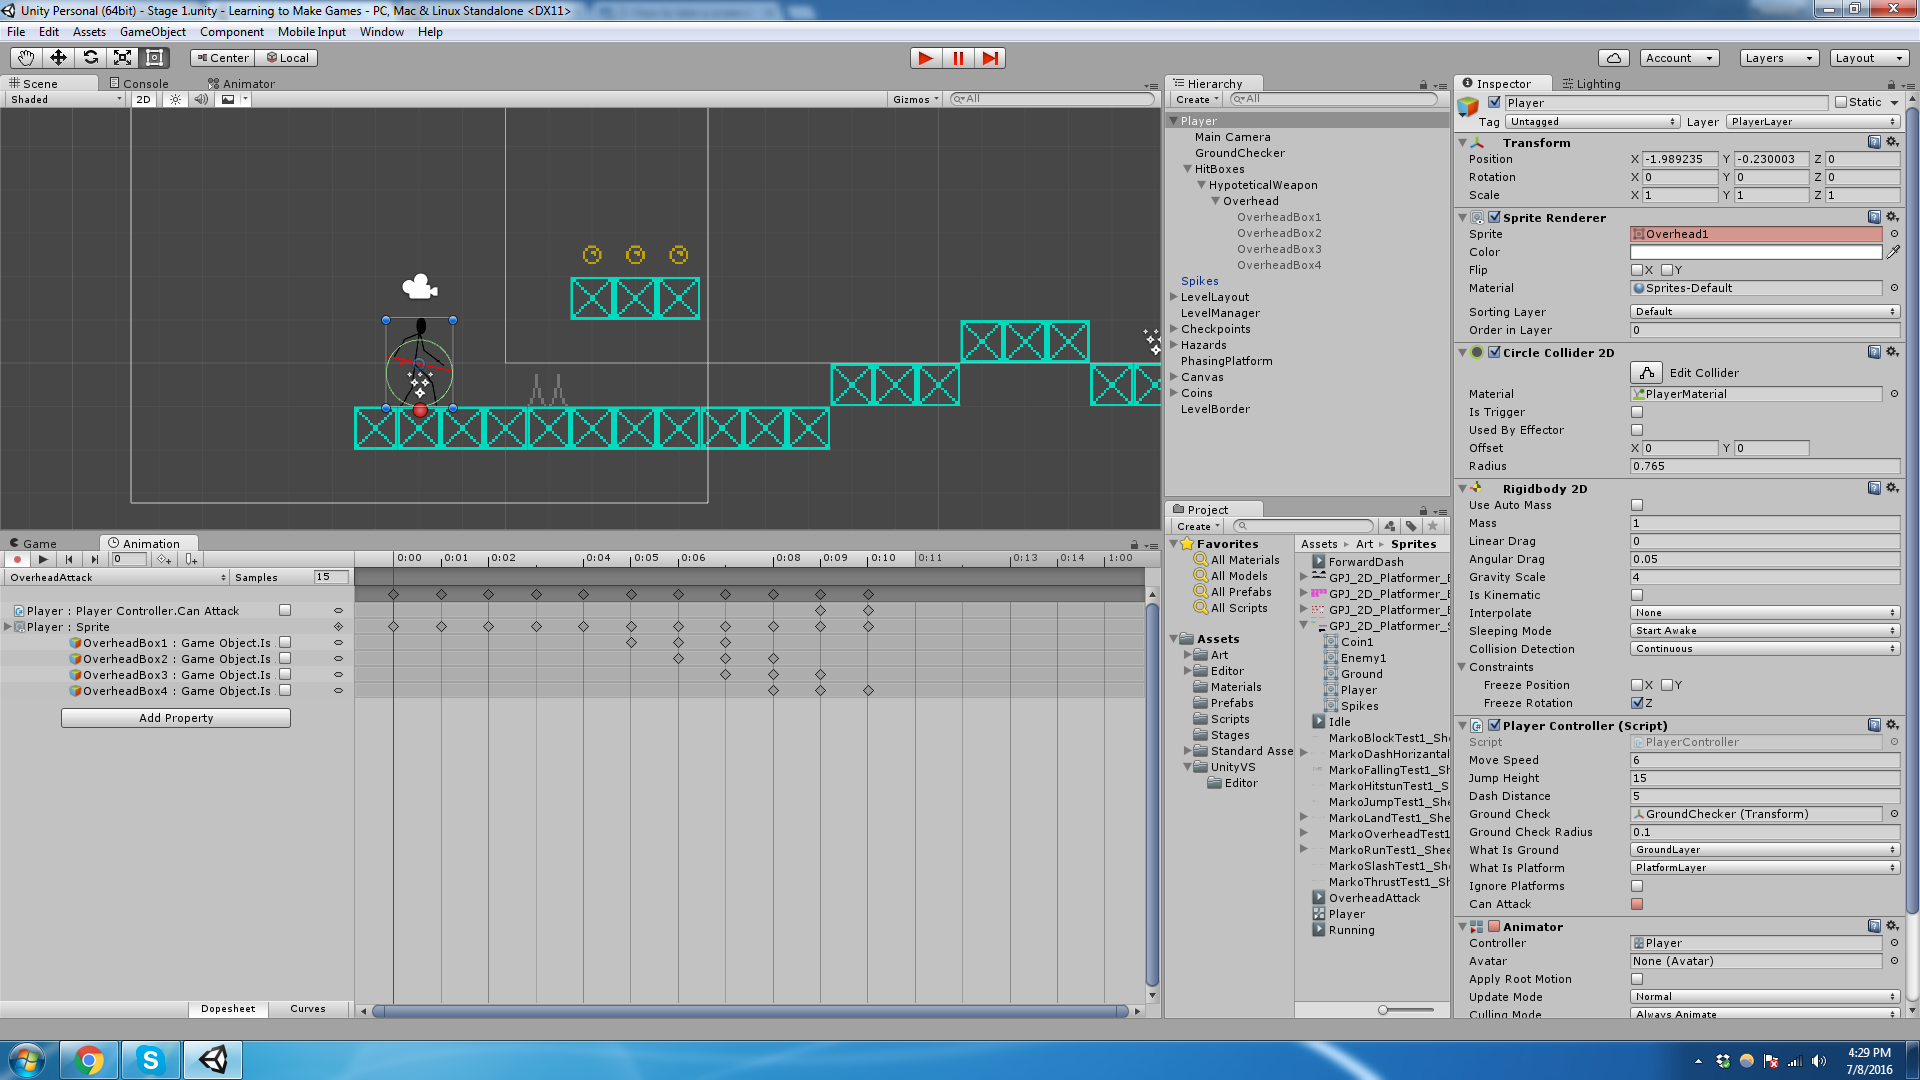Select the Move tool in the toolbar

click(57, 57)
